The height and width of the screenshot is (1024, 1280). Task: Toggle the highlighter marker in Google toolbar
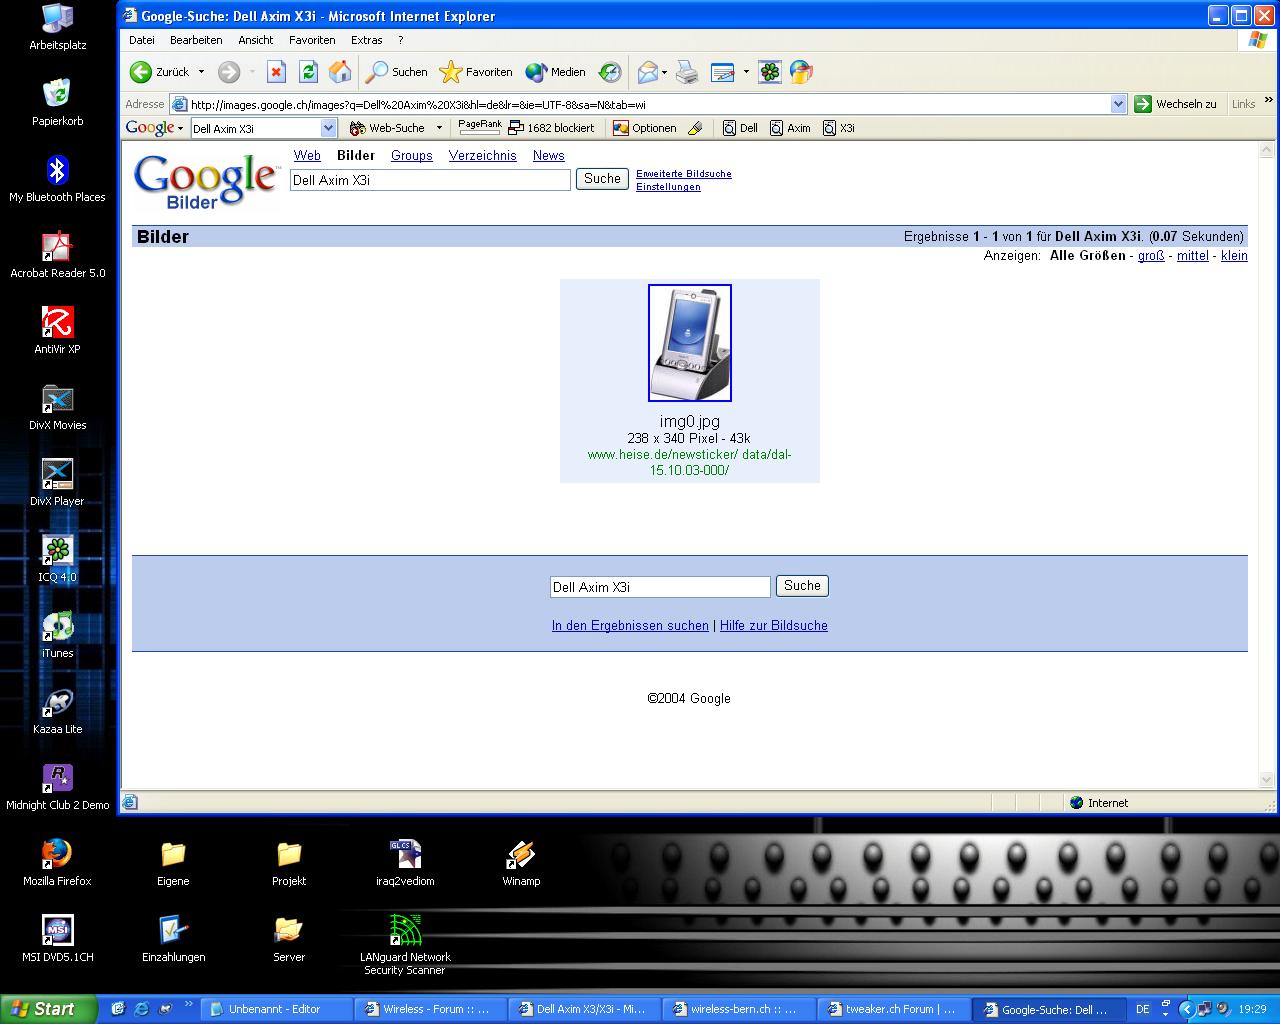coord(695,128)
